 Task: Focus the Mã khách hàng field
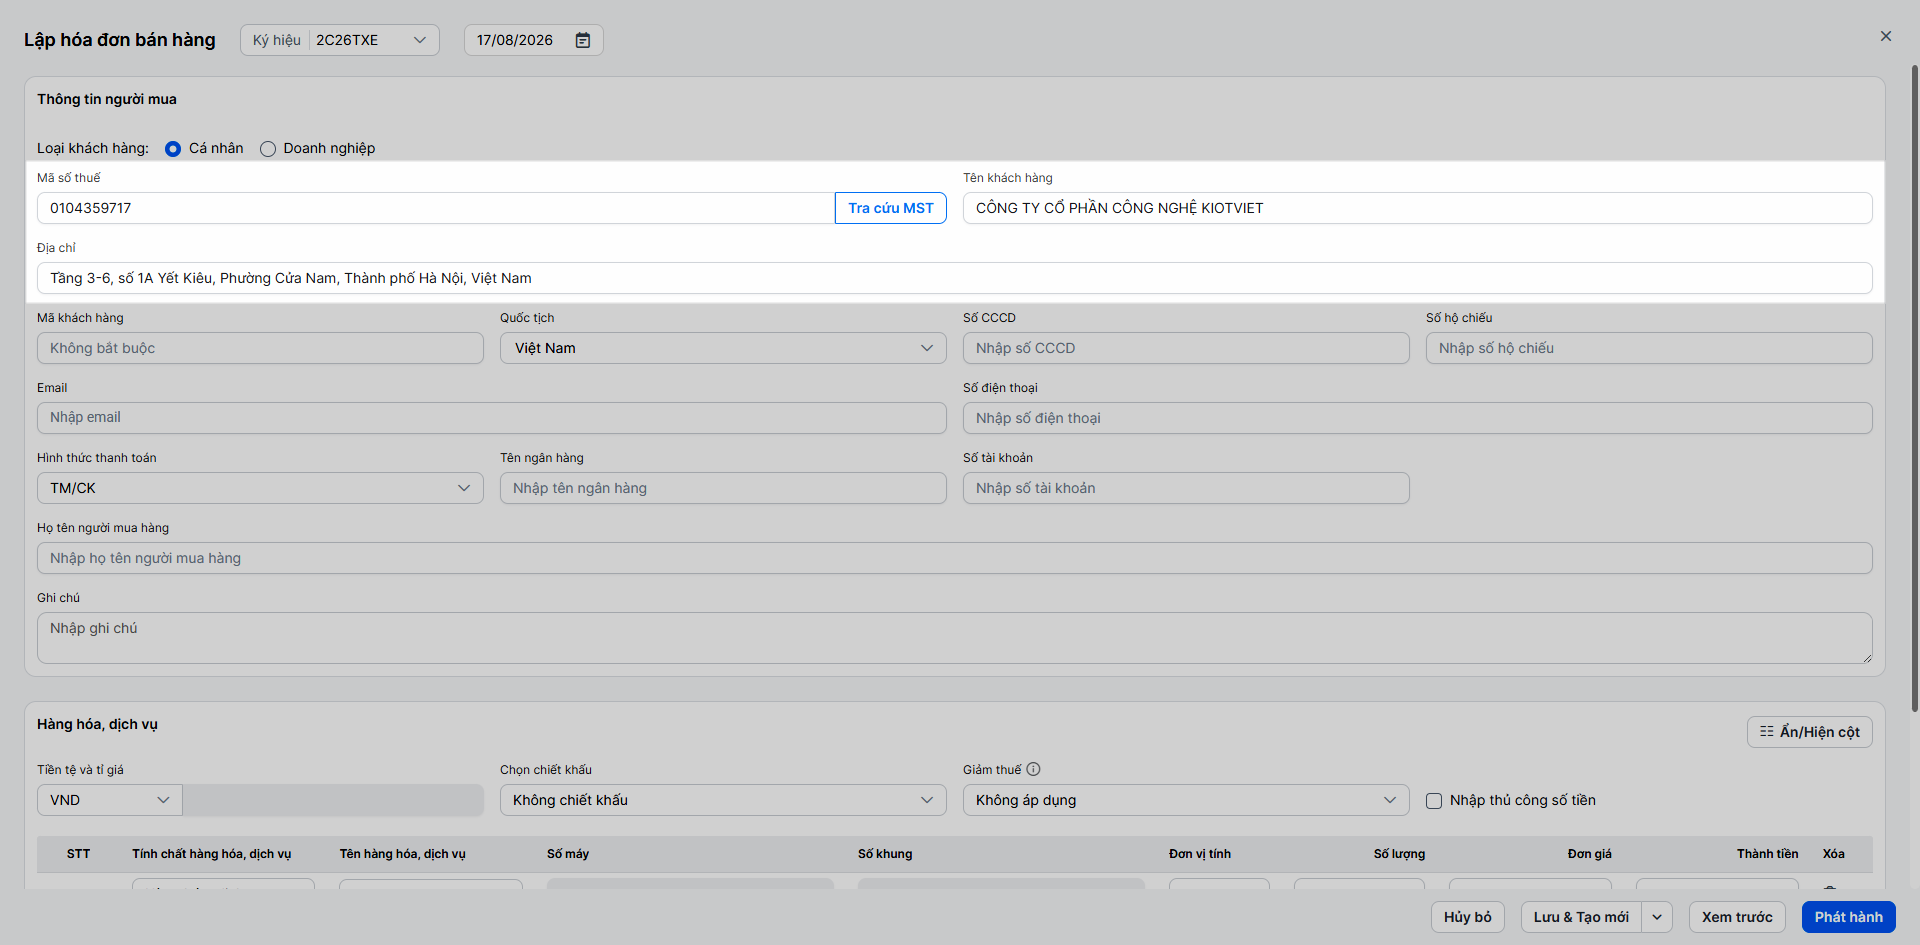coord(260,348)
